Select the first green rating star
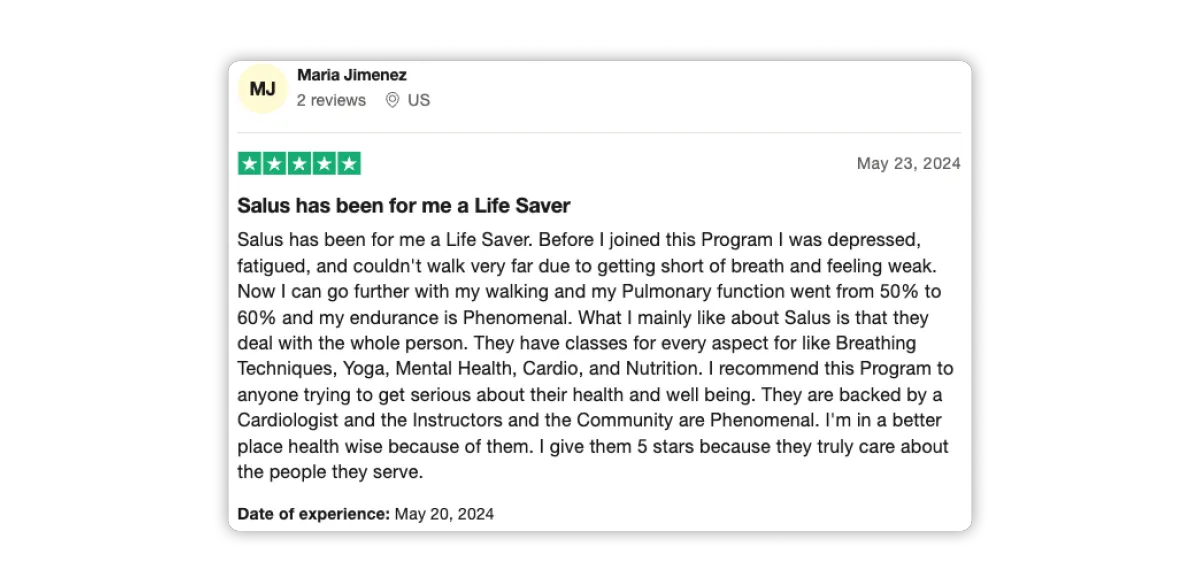Screen dimensions: 1200x581 tap(250, 164)
